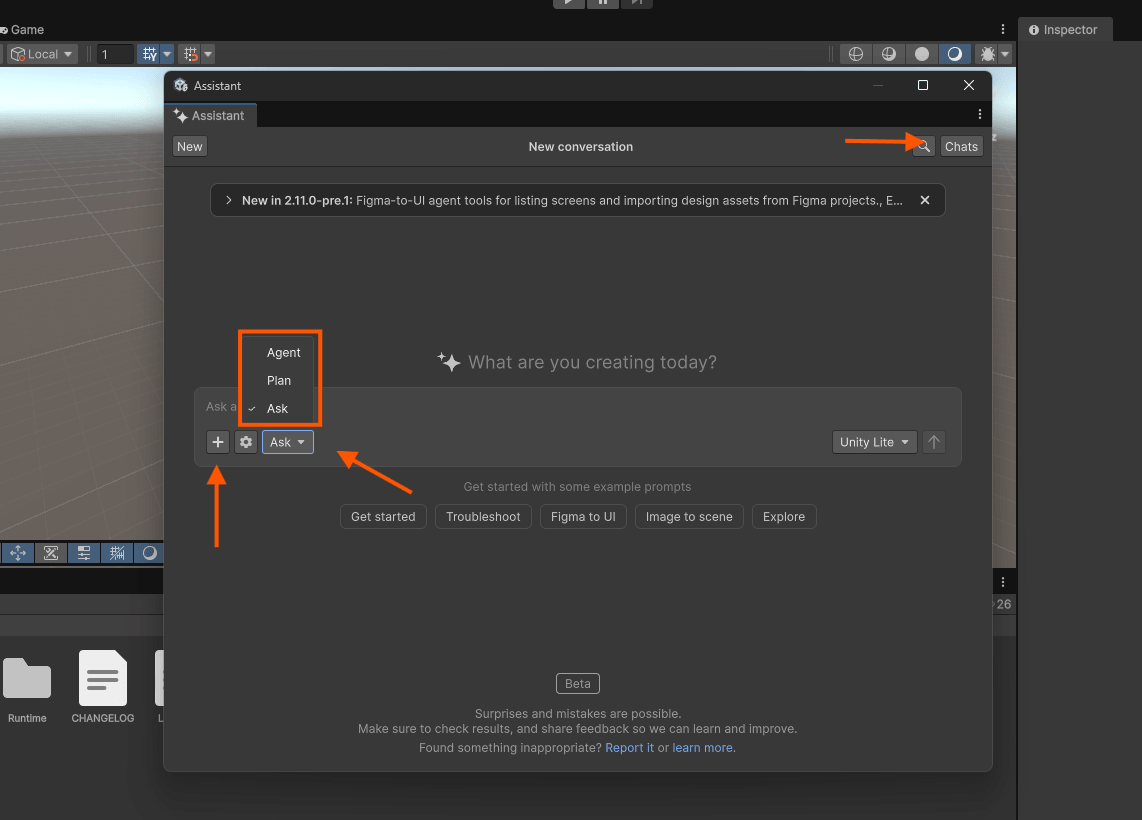Select the 'Figma to UI' example prompt

[x=583, y=516]
